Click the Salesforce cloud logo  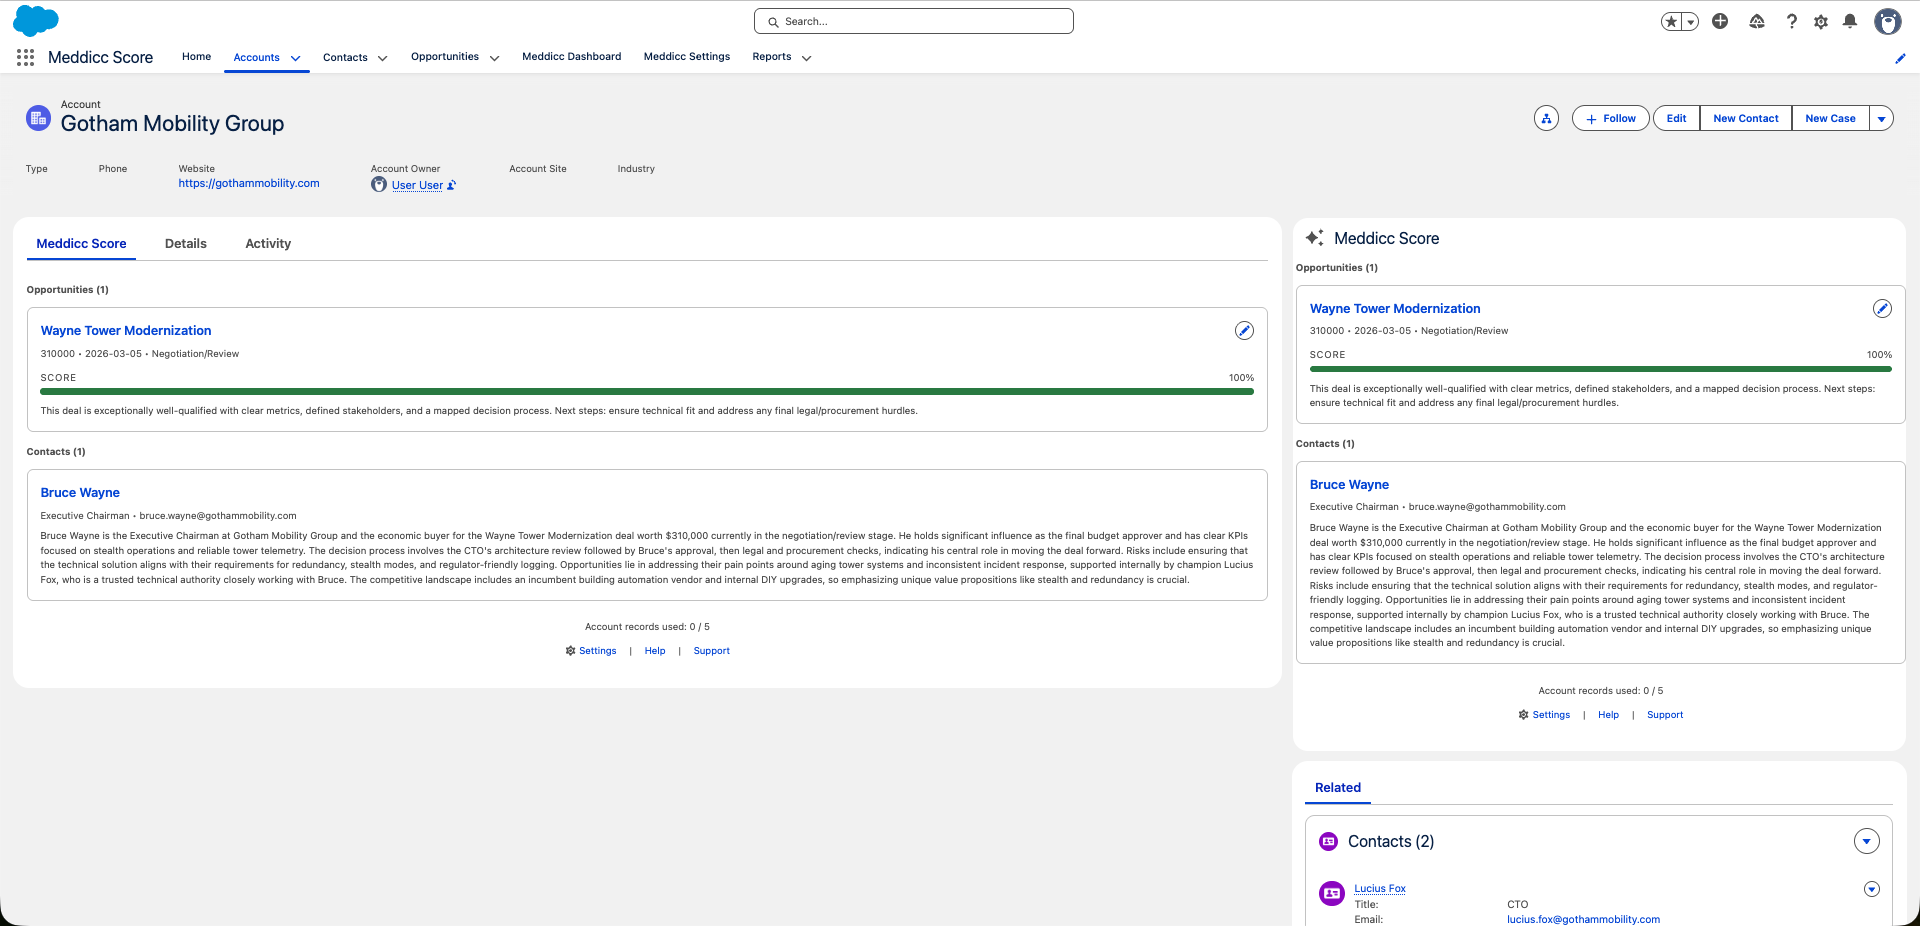[x=36, y=21]
